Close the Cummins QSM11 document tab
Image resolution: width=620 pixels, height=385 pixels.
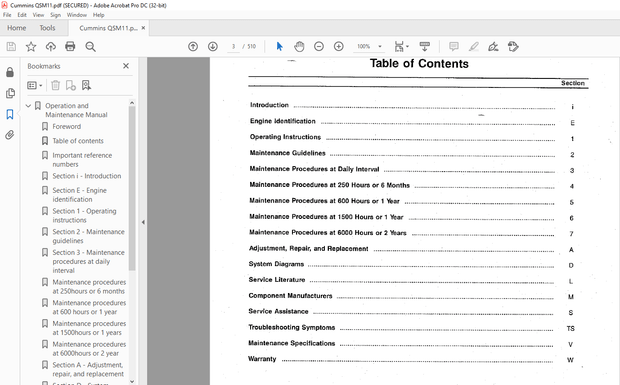pos(143,28)
